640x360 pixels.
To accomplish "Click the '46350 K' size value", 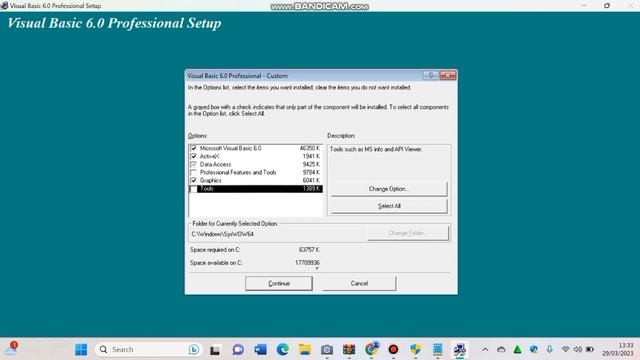I will [310, 148].
